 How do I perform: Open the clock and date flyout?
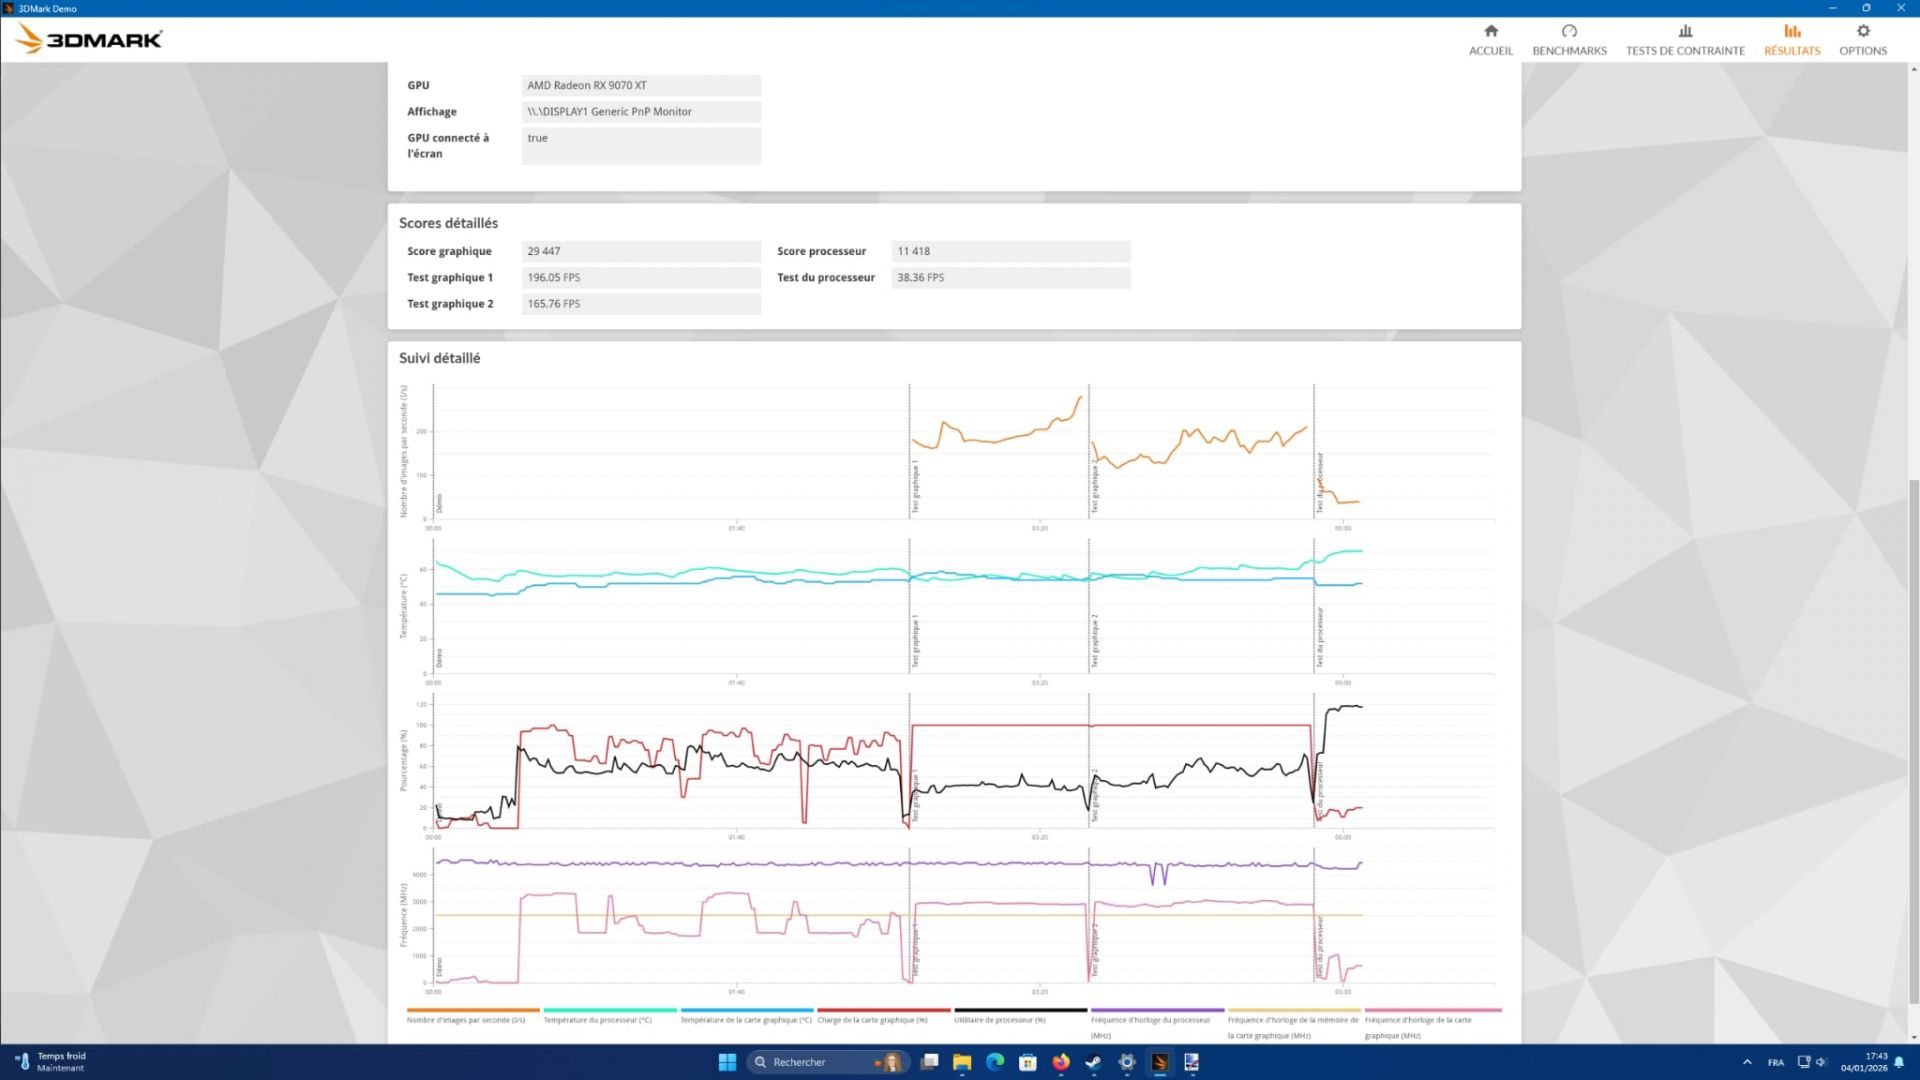[x=1863, y=1062]
